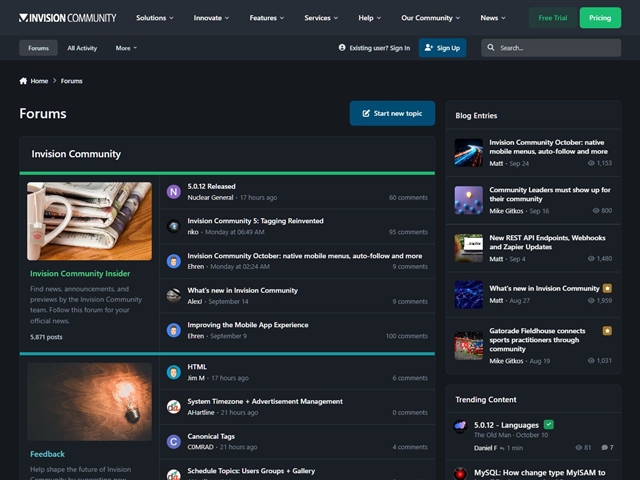Click Start new topic button
Viewport: 640px width, 480px height.
pyautogui.click(x=392, y=113)
